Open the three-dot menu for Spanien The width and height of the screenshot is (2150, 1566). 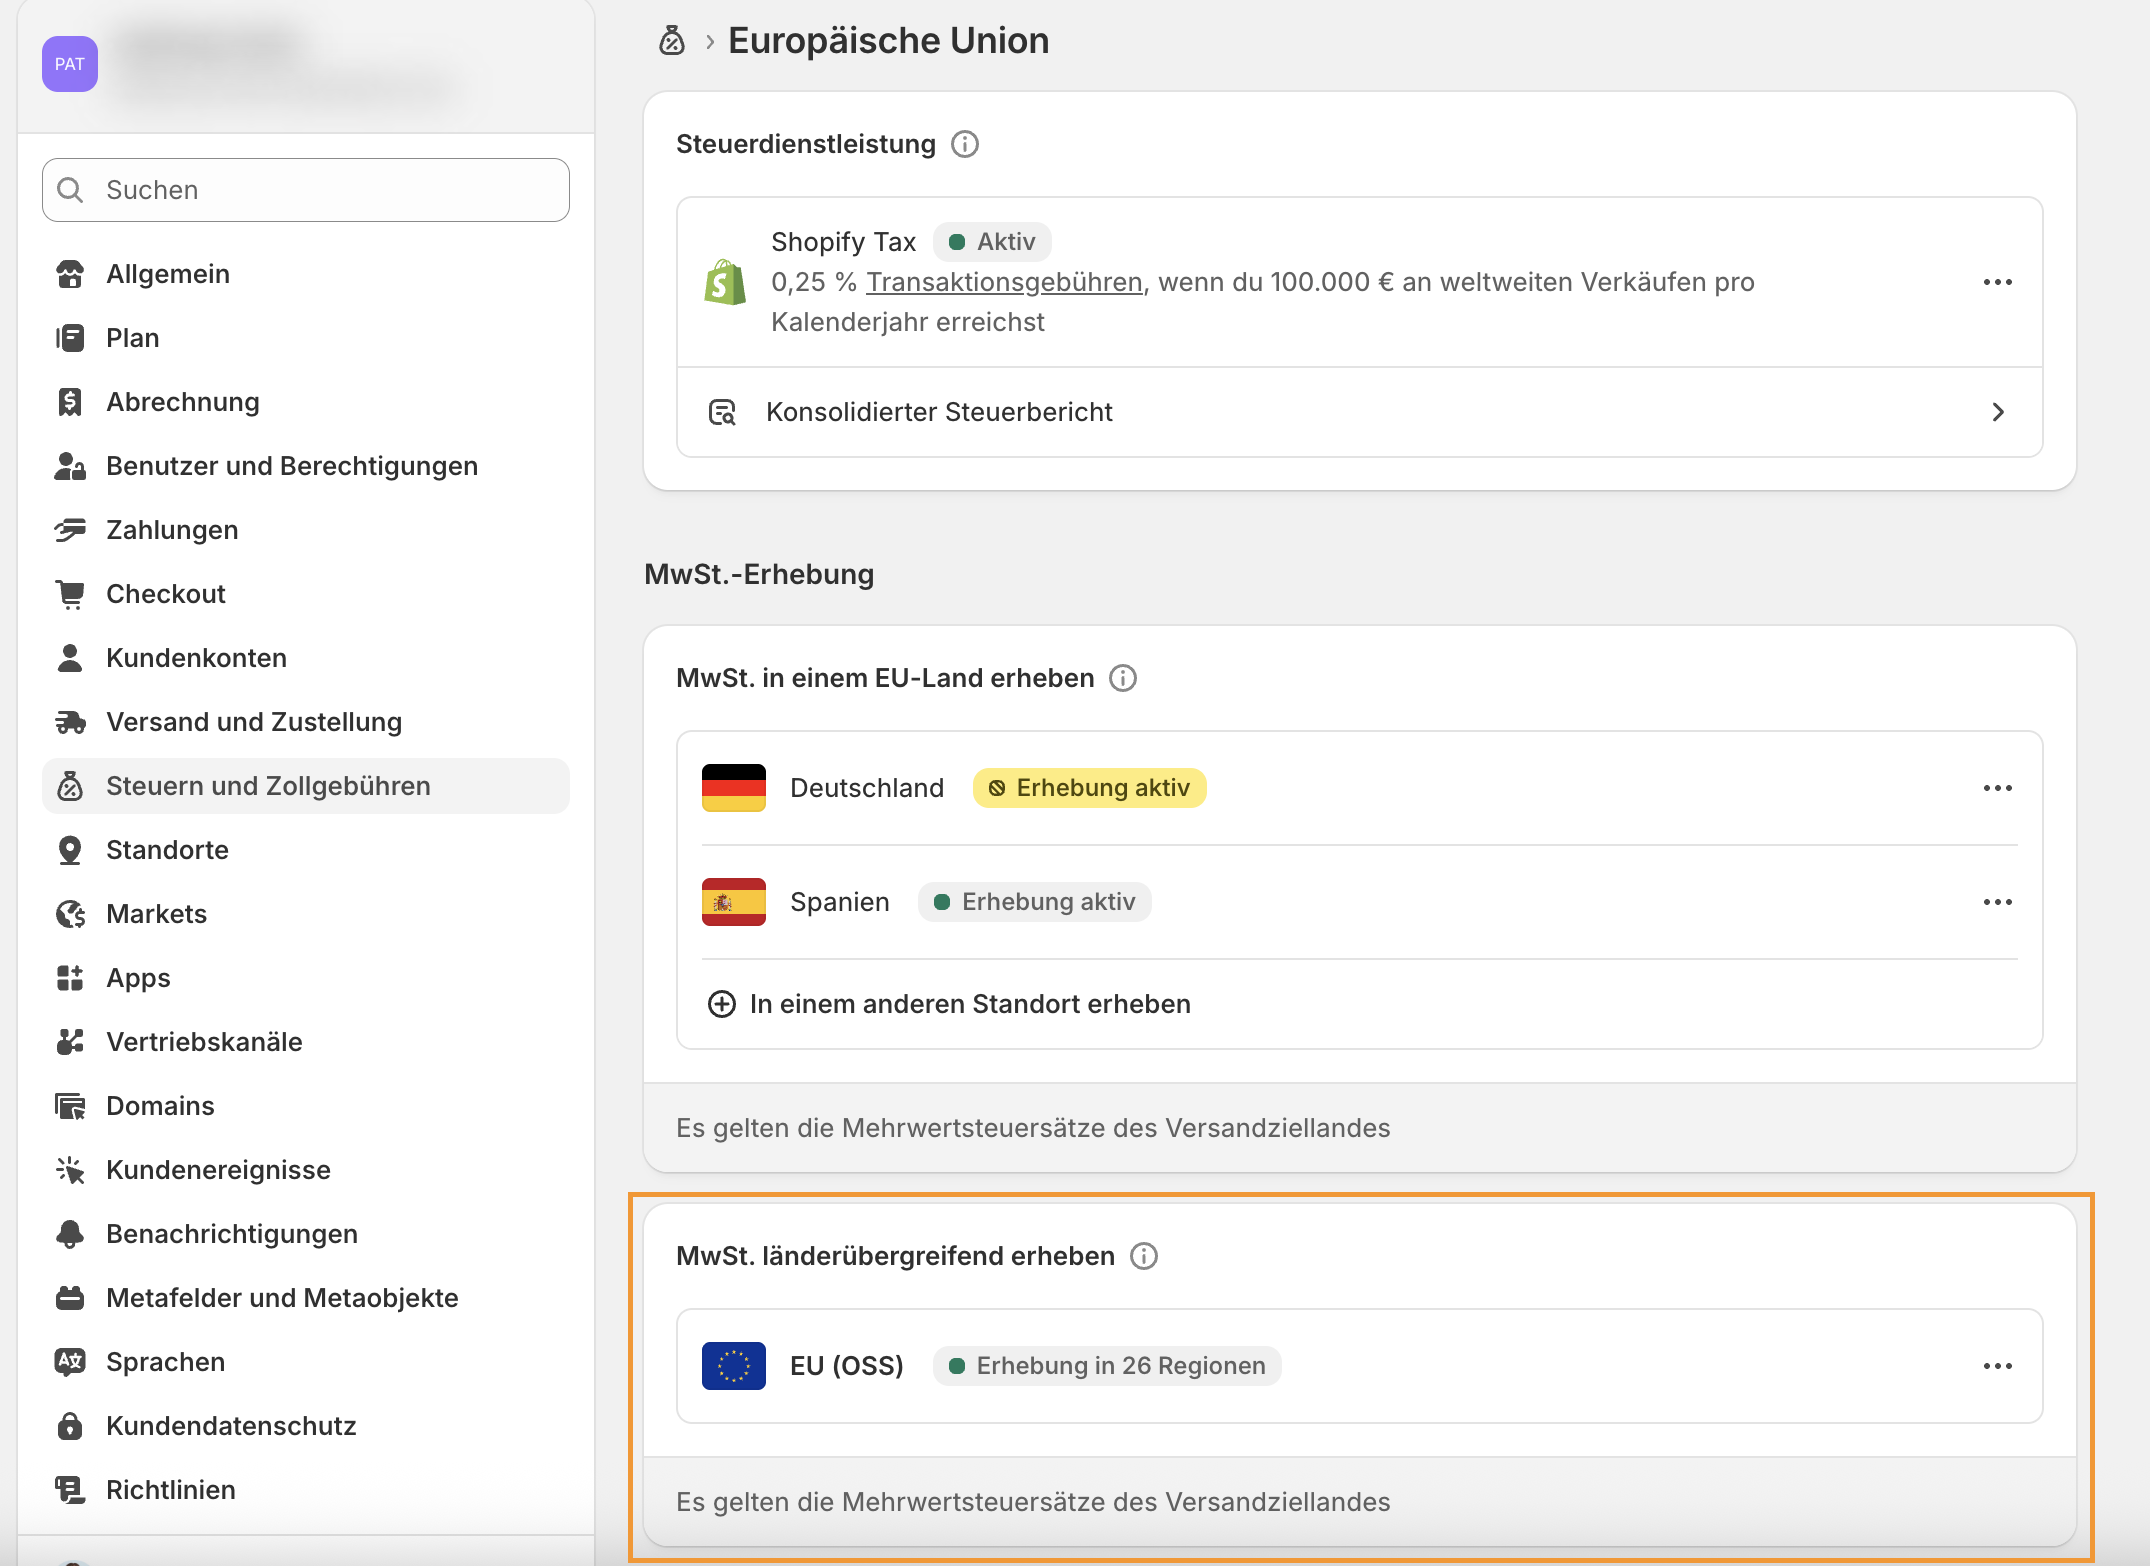click(1997, 902)
